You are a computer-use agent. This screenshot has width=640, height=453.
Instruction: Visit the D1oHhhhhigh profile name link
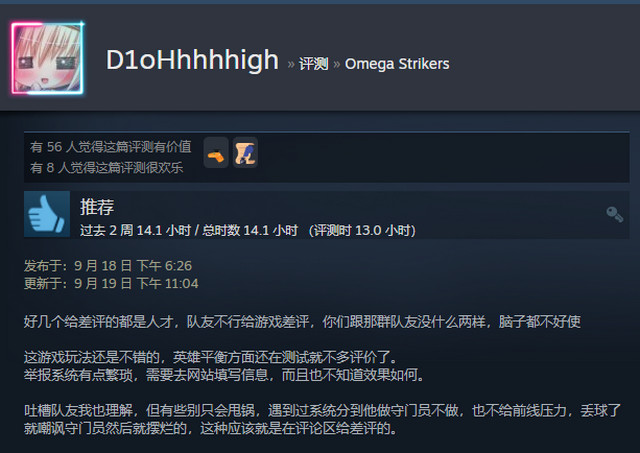(192, 60)
